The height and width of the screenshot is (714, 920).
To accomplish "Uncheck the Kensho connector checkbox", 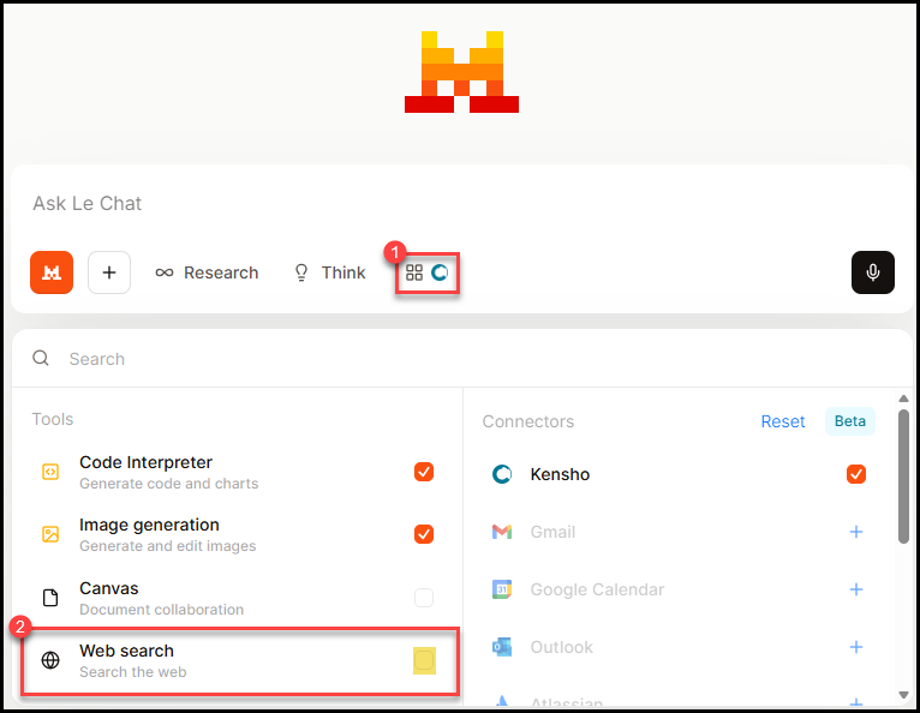I will pos(856,474).
